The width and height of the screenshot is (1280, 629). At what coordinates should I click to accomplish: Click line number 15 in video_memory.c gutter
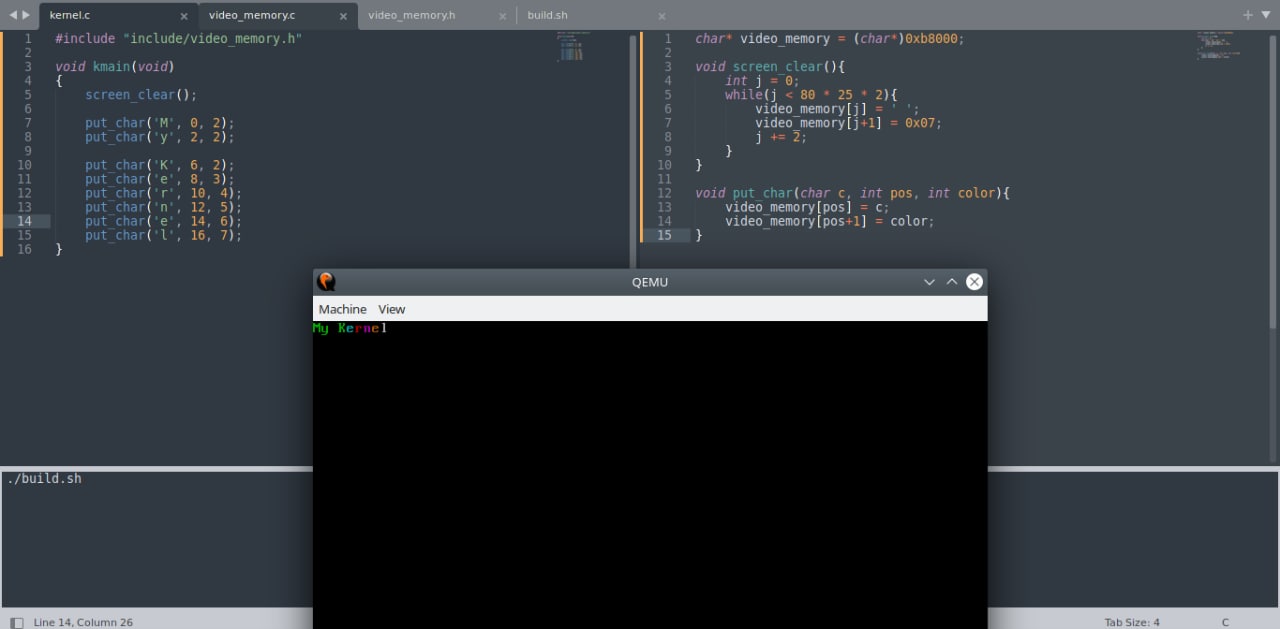click(x=664, y=234)
